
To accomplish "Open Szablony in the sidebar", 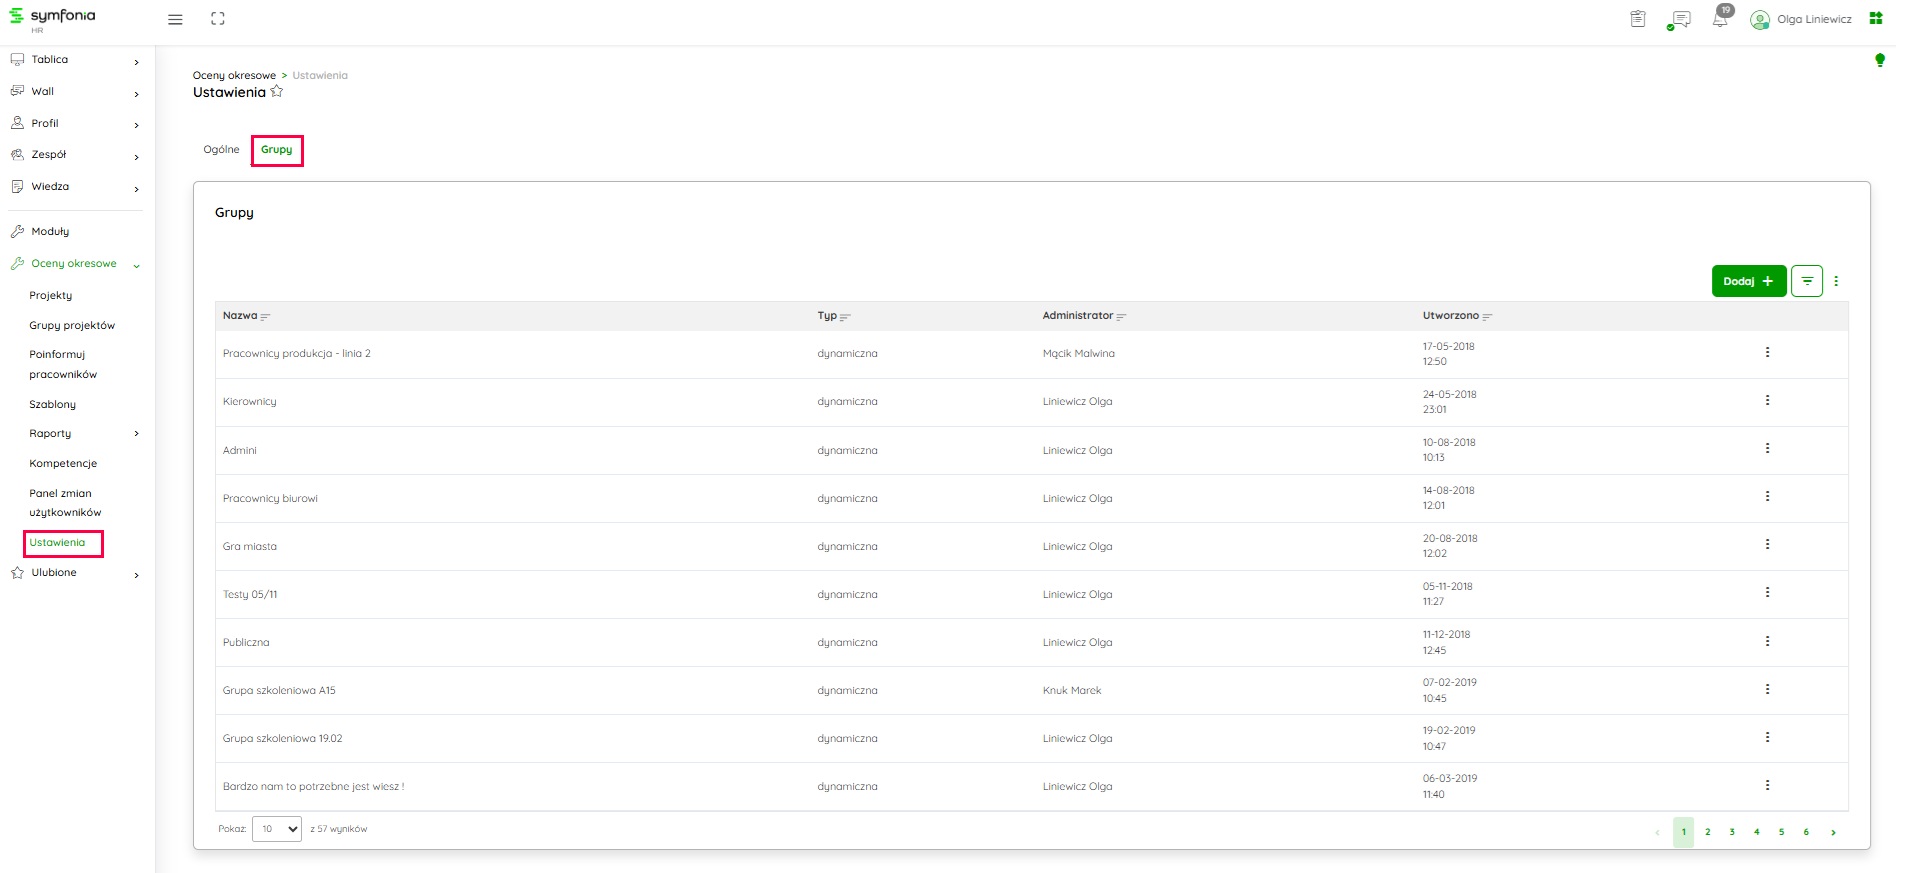I will pos(53,405).
